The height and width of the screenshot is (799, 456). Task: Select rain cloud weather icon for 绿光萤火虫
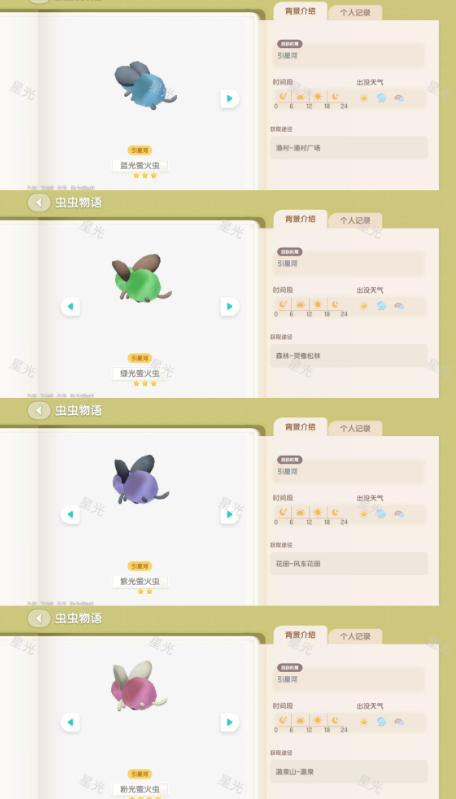[x=381, y=306]
